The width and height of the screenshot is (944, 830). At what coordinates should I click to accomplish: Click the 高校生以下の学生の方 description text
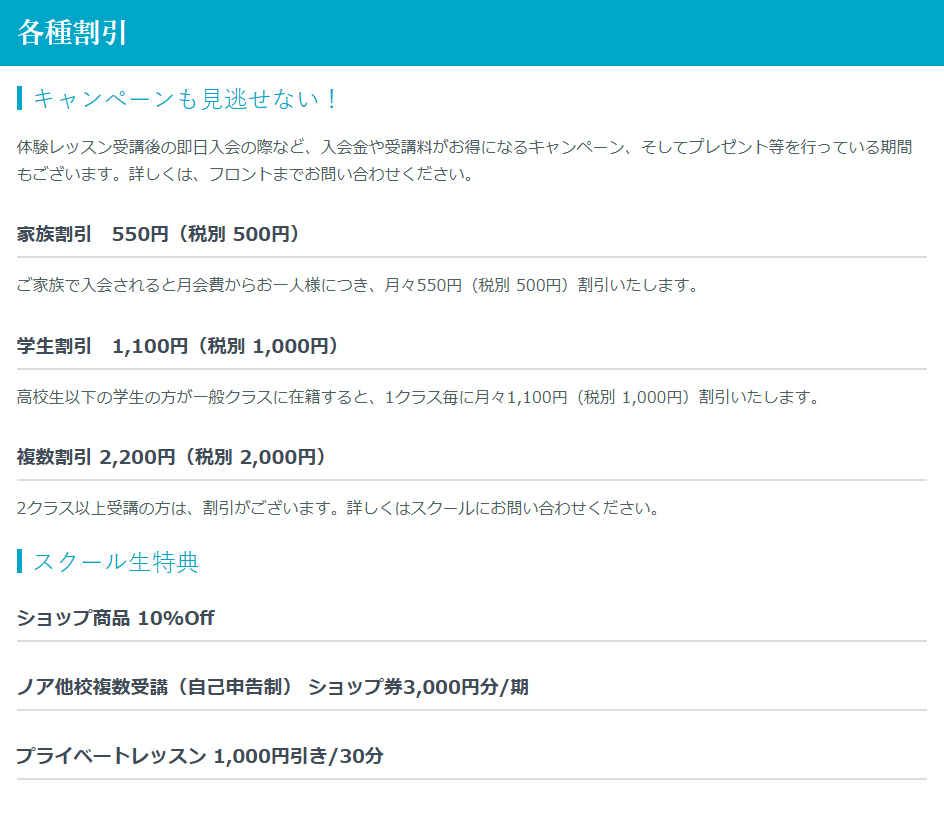pos(418,397)
